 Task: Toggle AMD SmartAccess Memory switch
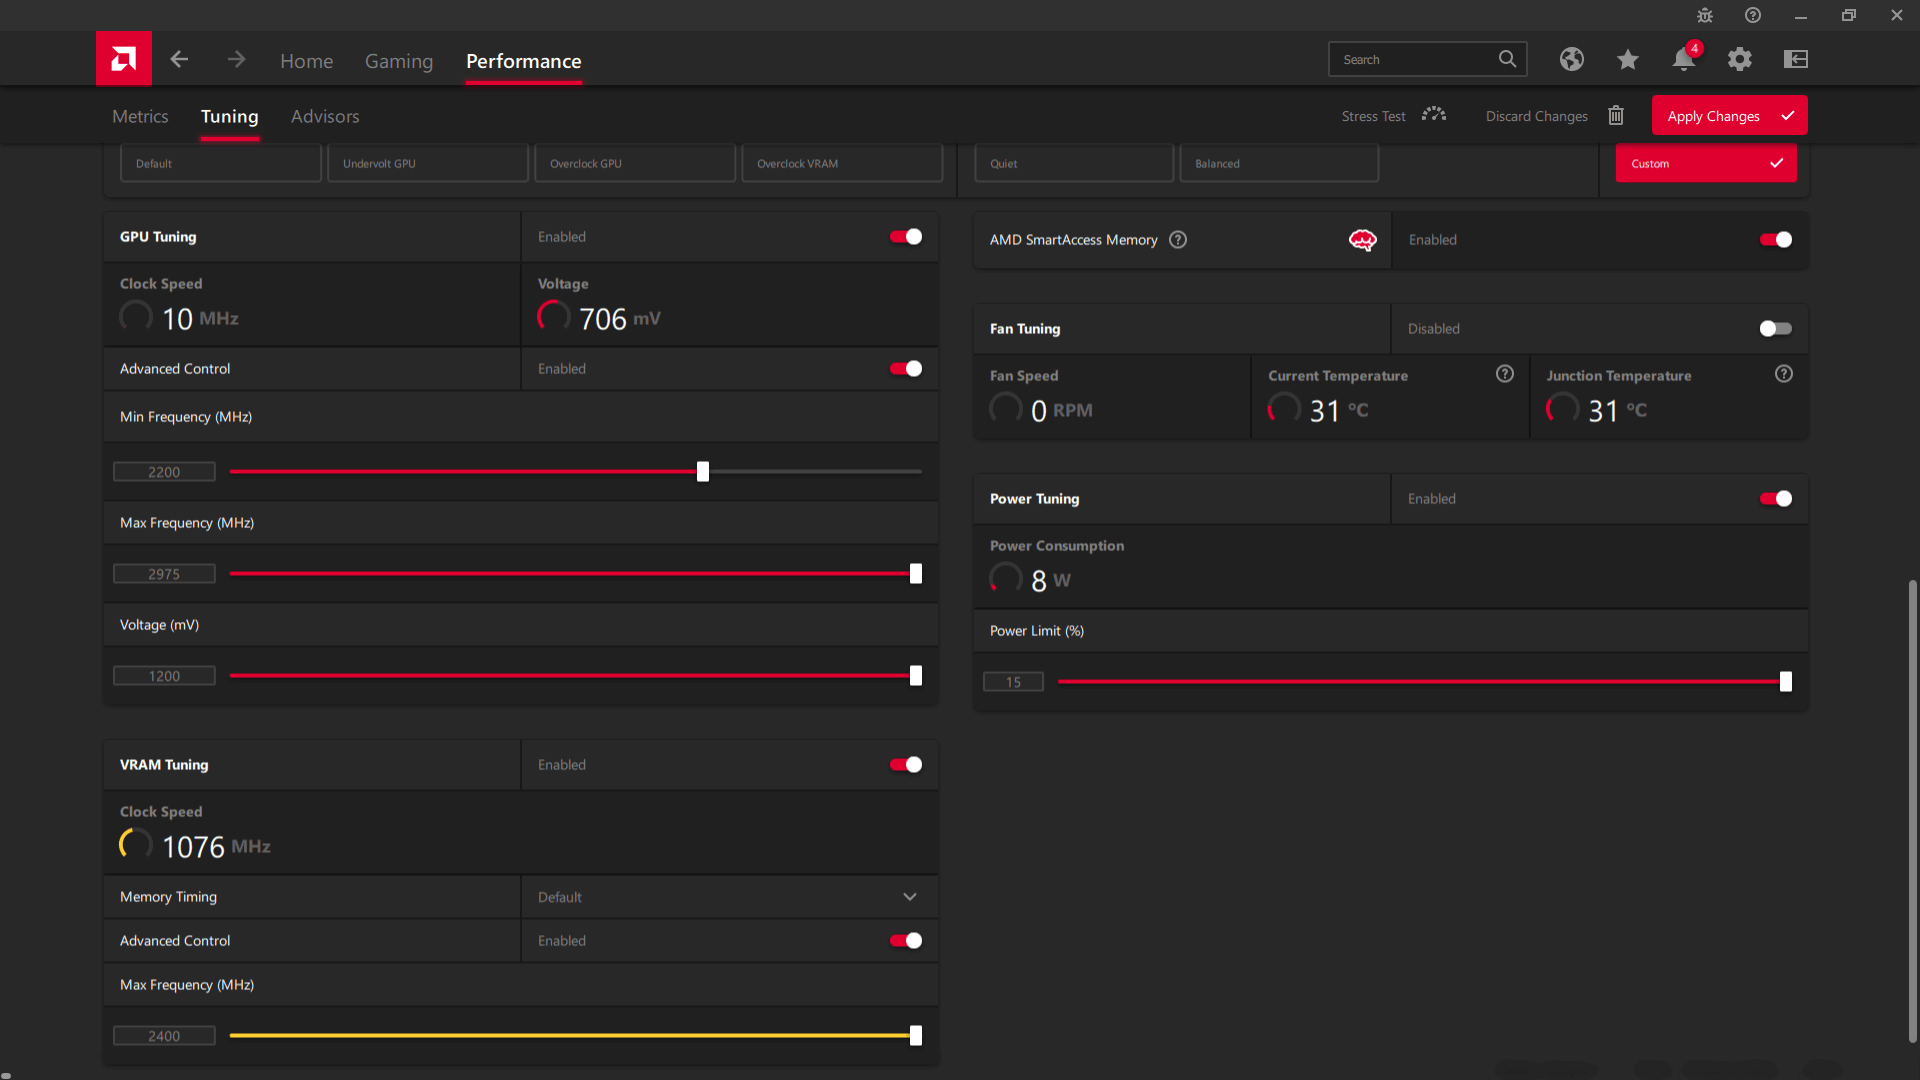(x=1776, y=240)
